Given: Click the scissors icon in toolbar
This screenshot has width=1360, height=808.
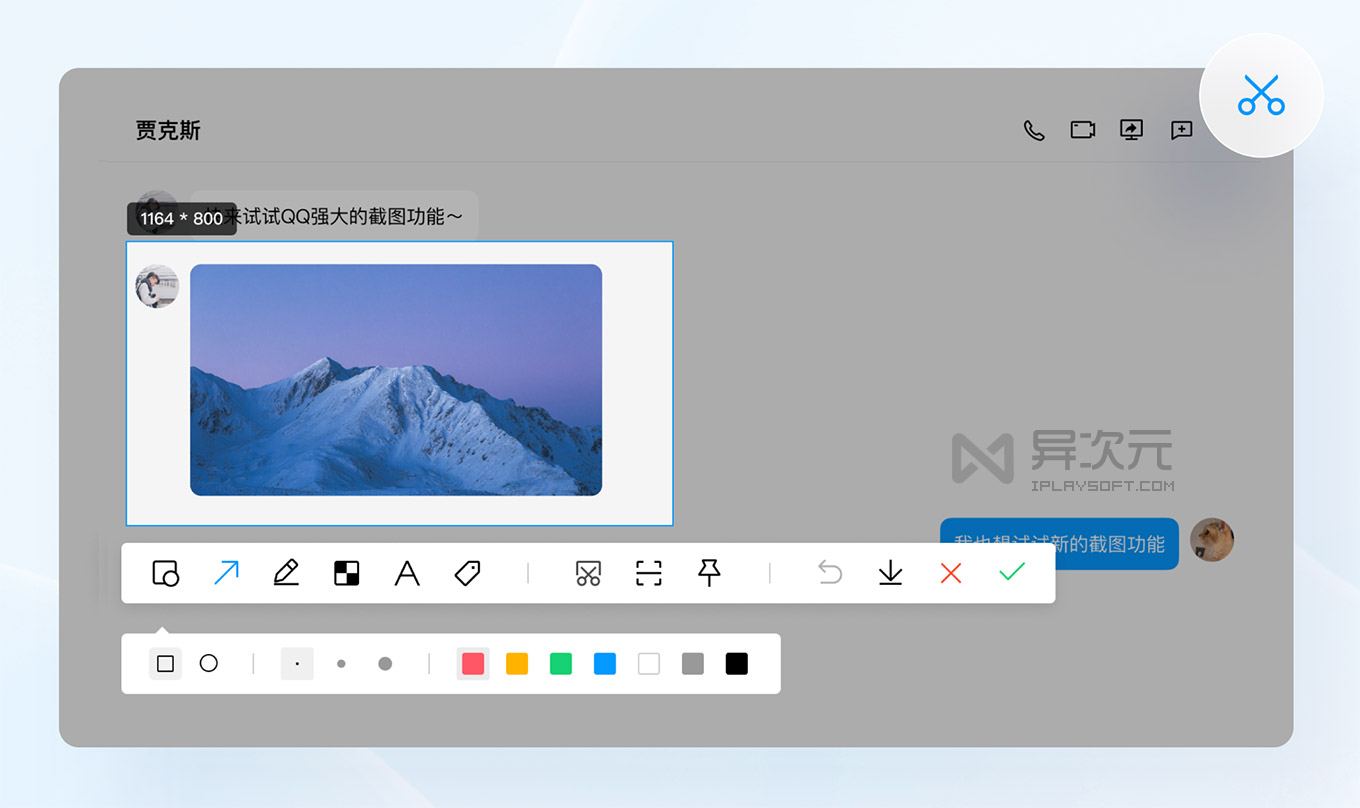Looking at the screenshot, I should pyautogui.click(x=588, y=573).
